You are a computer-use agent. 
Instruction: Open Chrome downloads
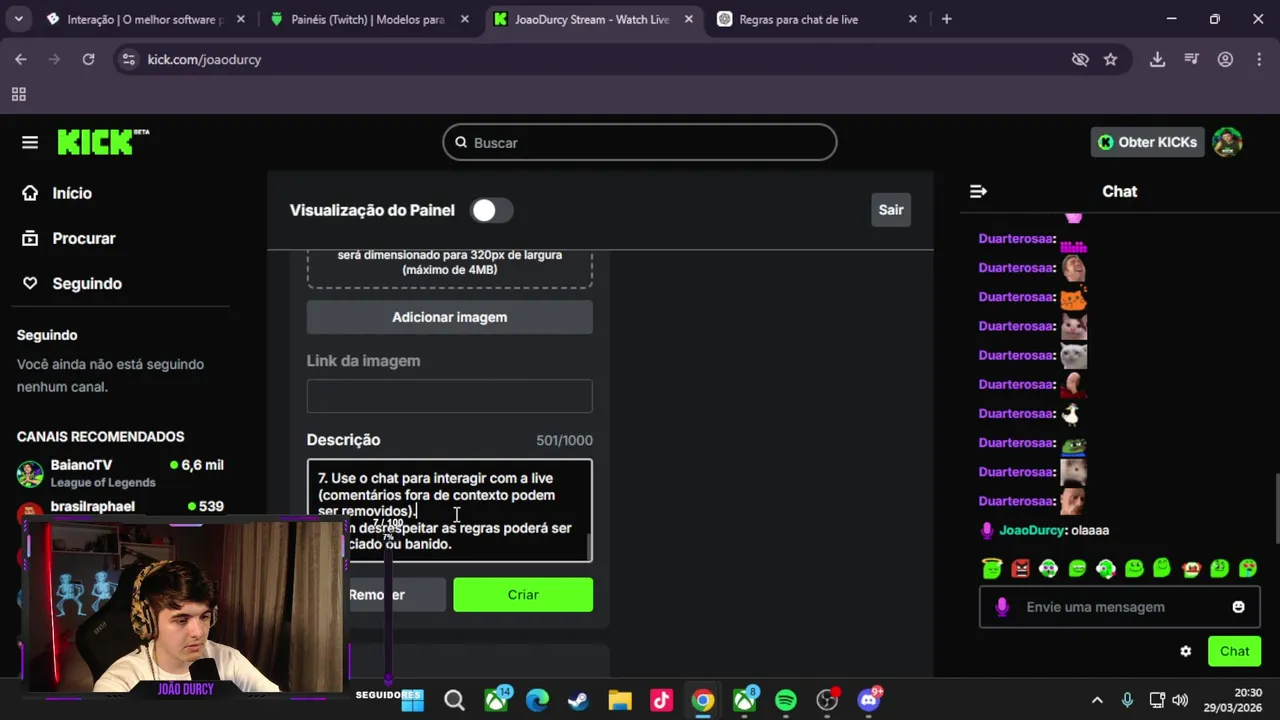1157,59
